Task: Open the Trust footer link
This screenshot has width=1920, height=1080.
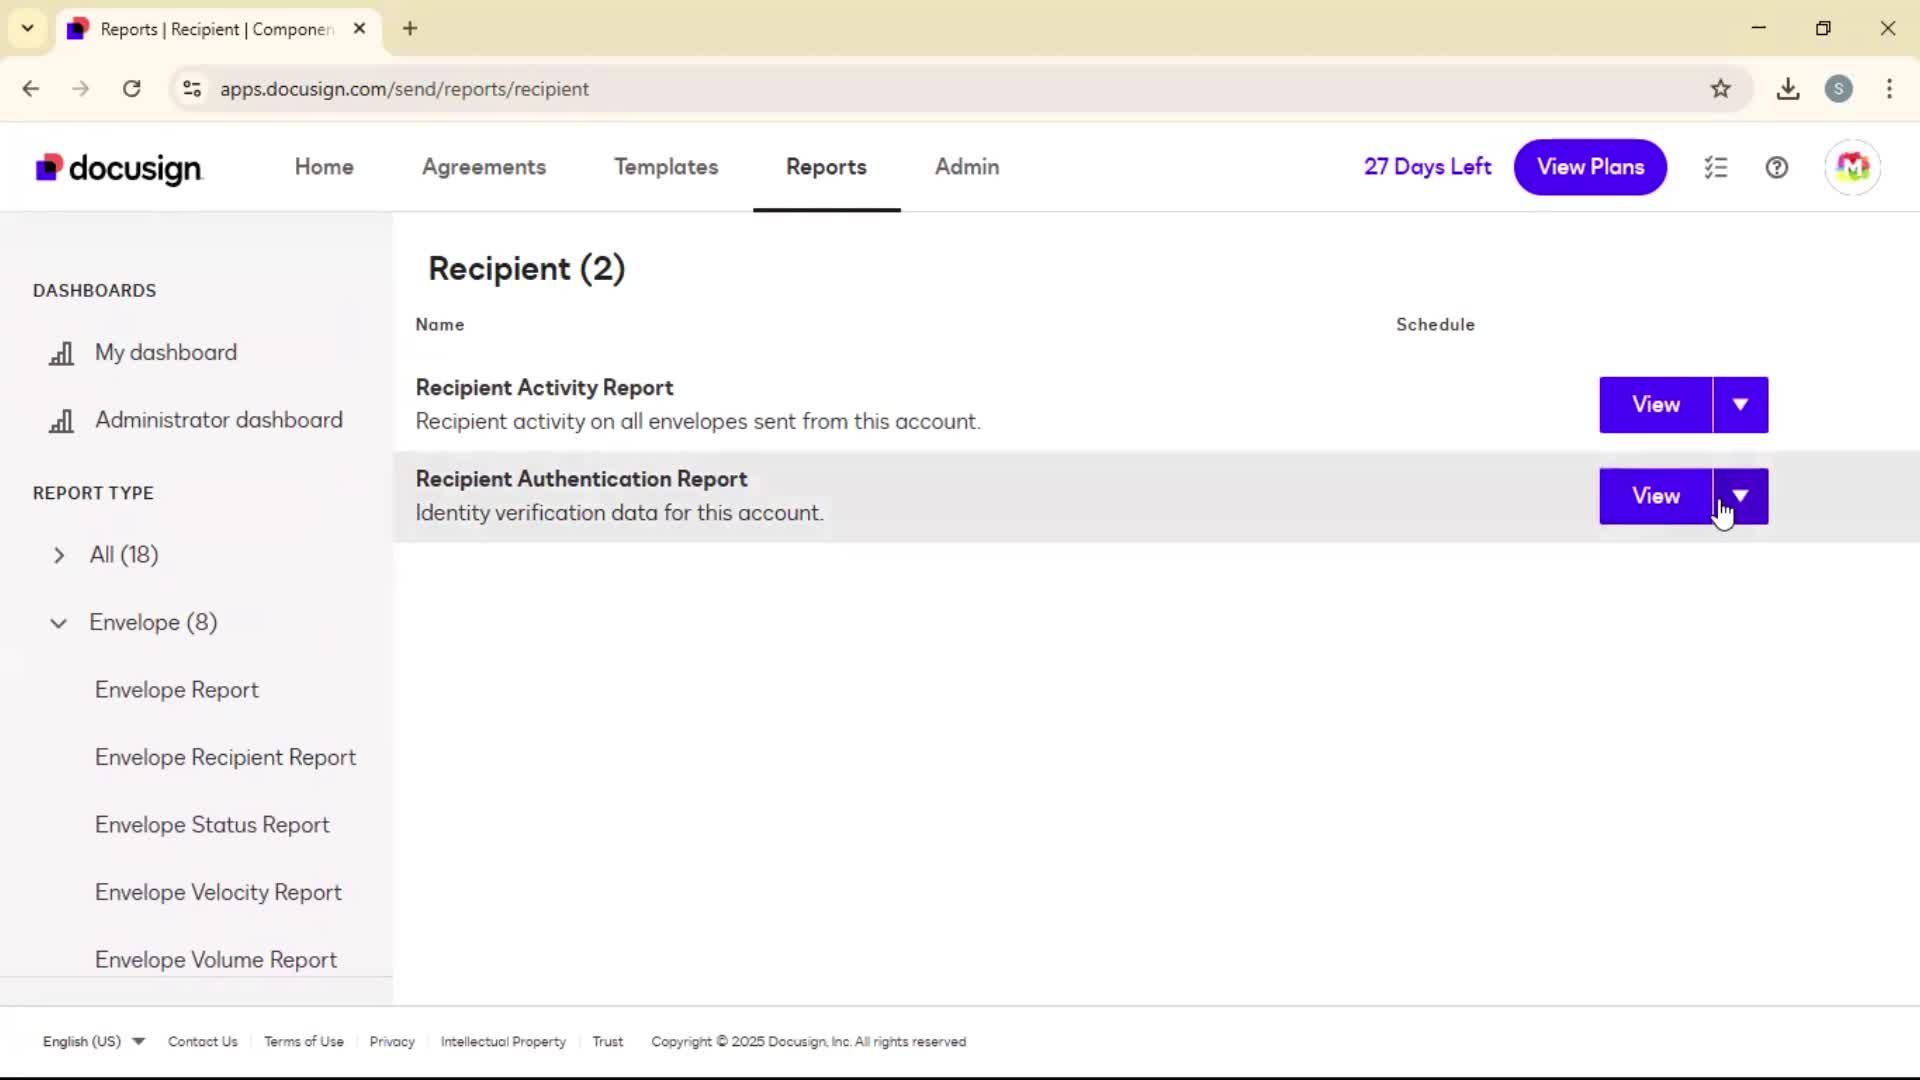Action: (608, 1042)
